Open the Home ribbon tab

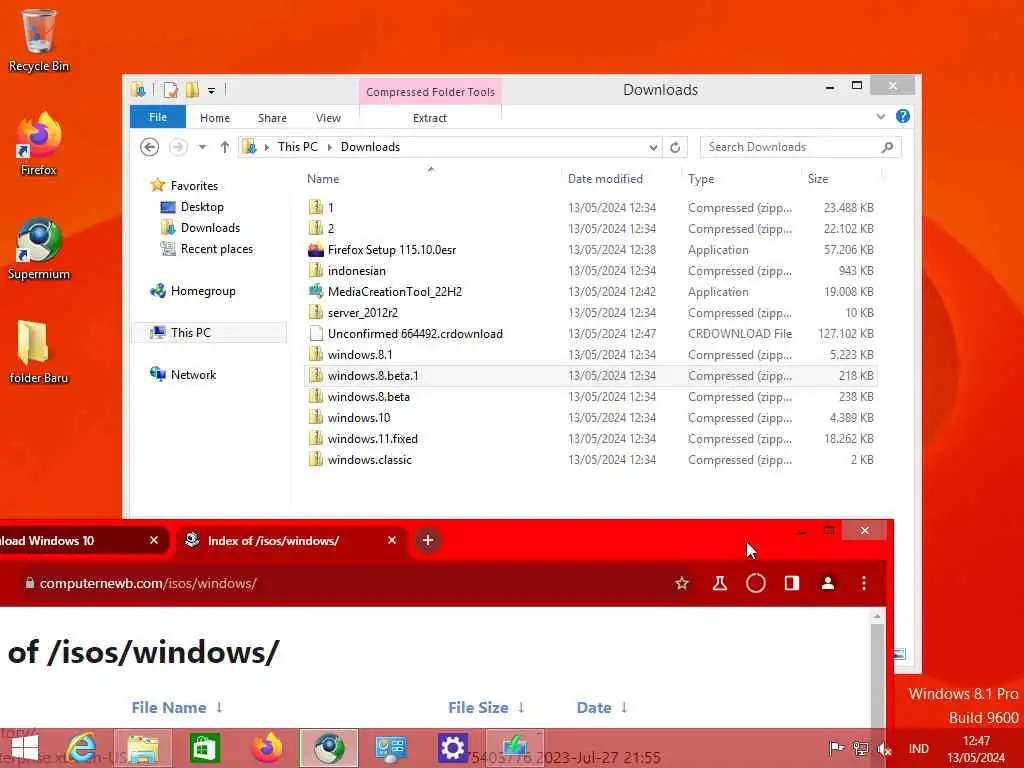[215, 118]
